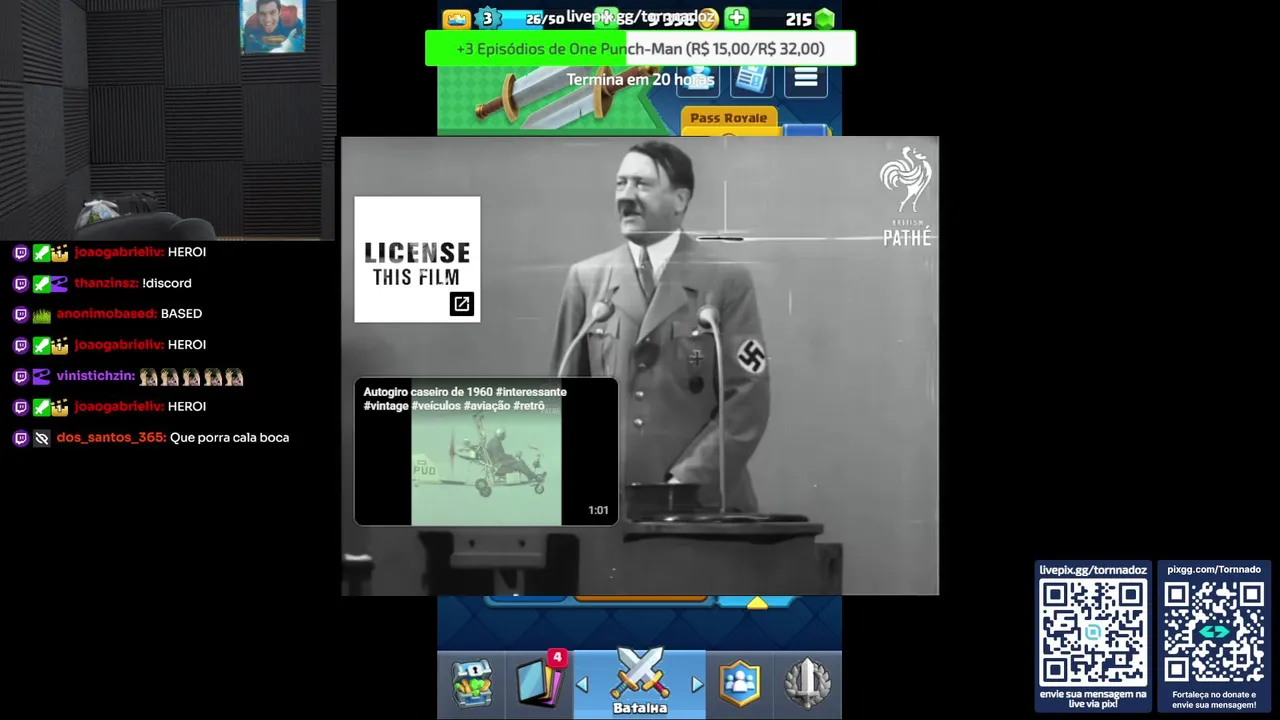The image size is (1280, 720).
Task: Click the livepix.gg/tornnadoz label above the QR code
Action: point(1093,570)
